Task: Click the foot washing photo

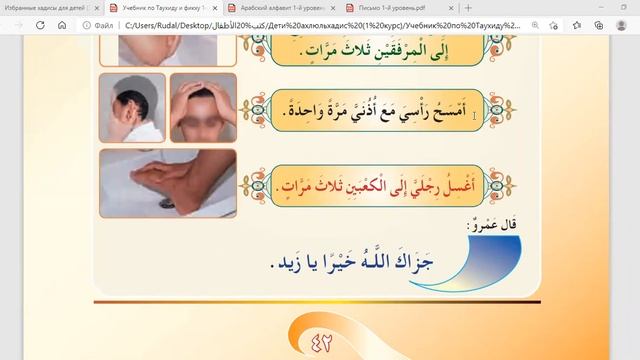Action: 168,183
